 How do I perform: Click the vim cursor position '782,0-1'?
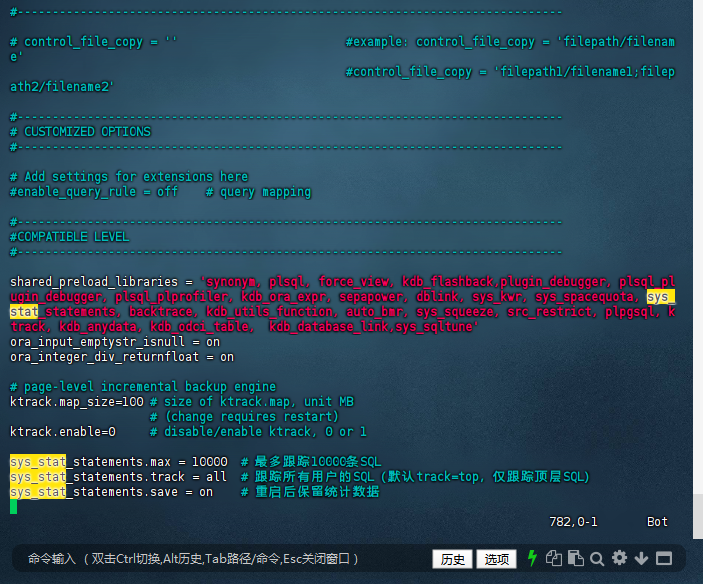point(573,522)
